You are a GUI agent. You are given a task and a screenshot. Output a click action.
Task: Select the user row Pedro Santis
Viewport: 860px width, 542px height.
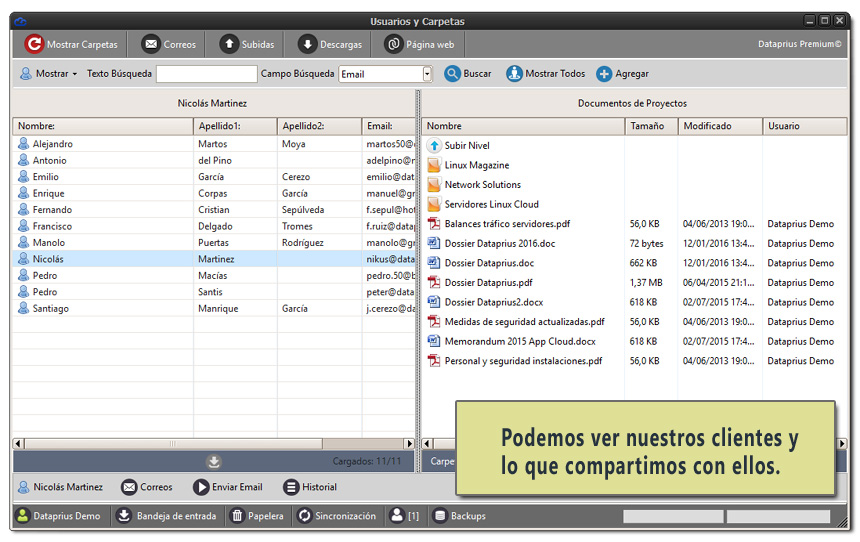214,292
